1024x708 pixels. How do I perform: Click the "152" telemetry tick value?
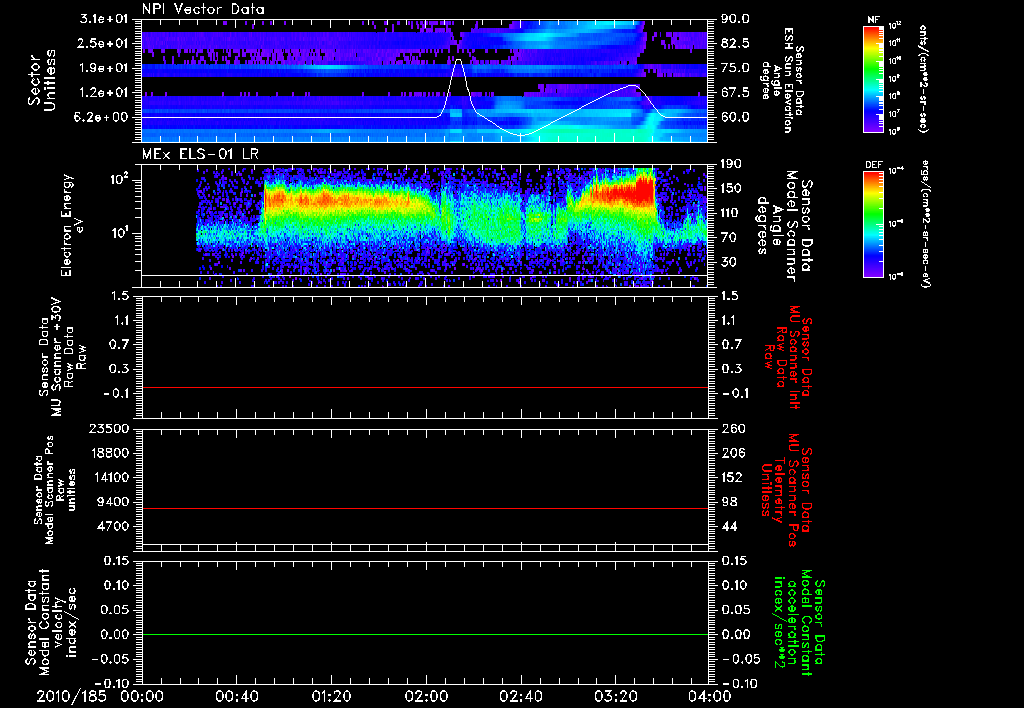[x=732, y=477]
